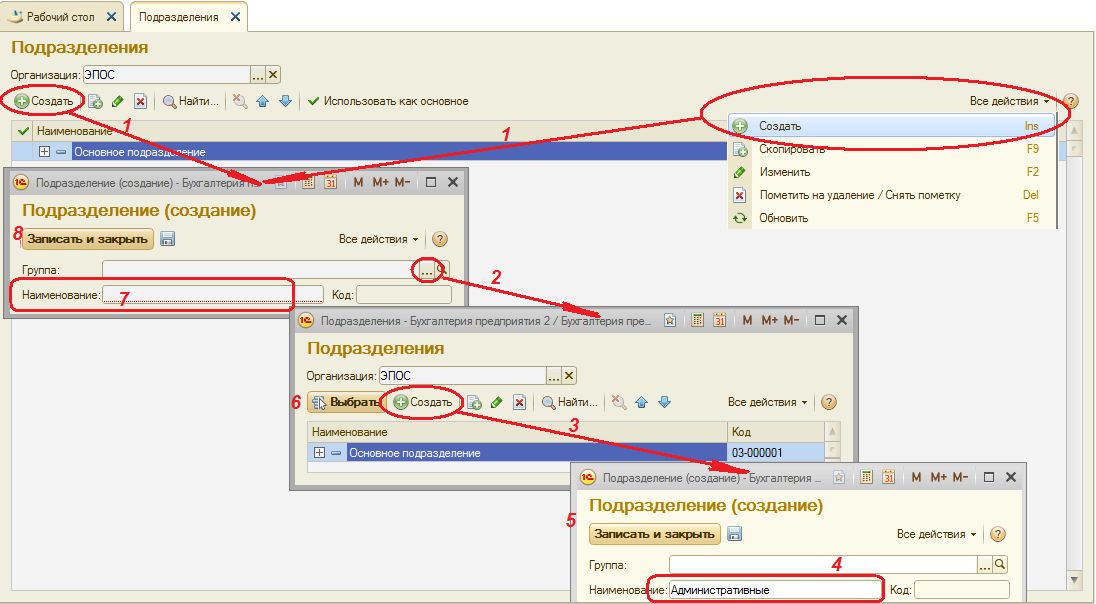Select Основное подразделение row in main list
This screenshot has height=604, width=1096.
(x=400, y=152)
